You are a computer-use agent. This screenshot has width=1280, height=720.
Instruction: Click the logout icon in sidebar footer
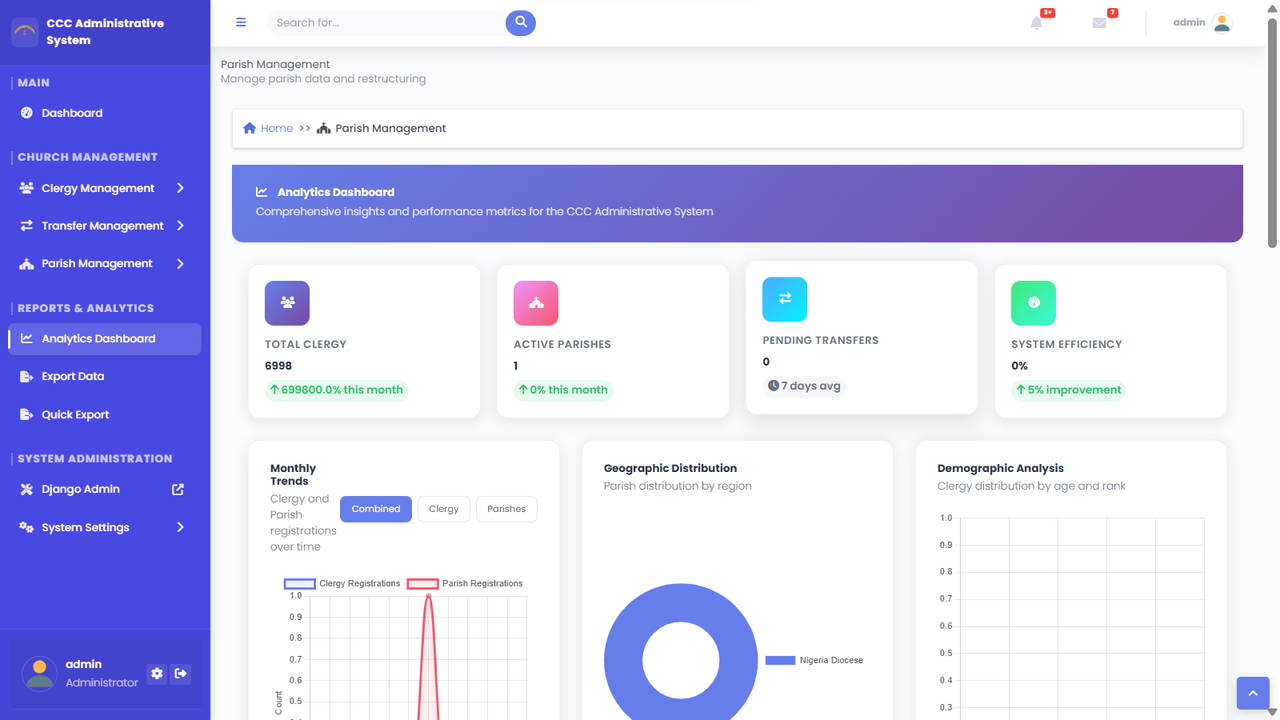coord(181,674)
